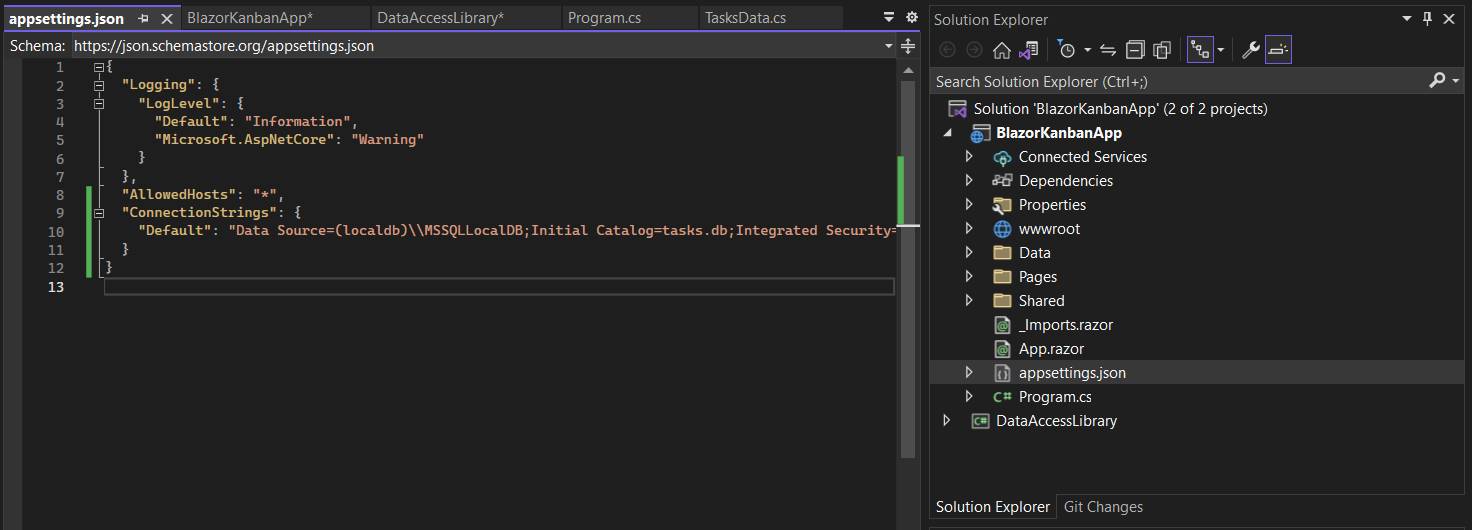
Task: Open the Schema URL dropdown
Action: [x=888, y=46]
